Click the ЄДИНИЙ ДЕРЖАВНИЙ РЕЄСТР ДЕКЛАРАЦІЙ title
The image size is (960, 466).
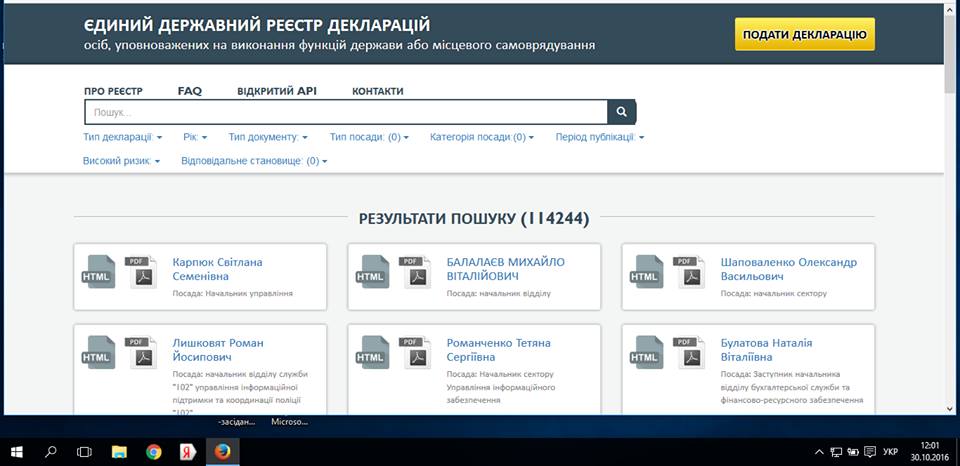257,25
